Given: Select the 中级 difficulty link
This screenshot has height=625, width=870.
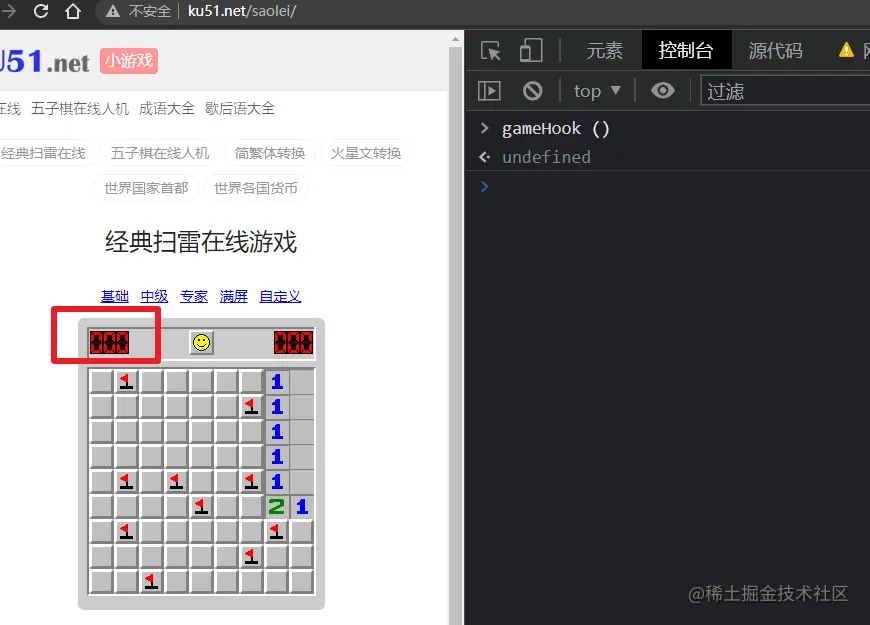Looking at the screenshot, I should tap(154, 296).
